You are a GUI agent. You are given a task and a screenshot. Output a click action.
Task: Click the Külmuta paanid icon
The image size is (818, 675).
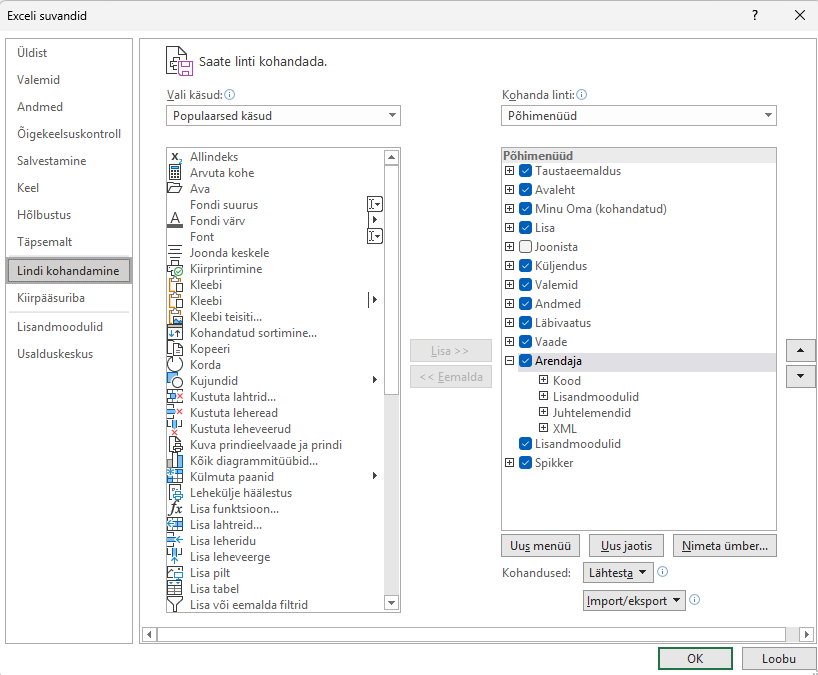[174, 477]
